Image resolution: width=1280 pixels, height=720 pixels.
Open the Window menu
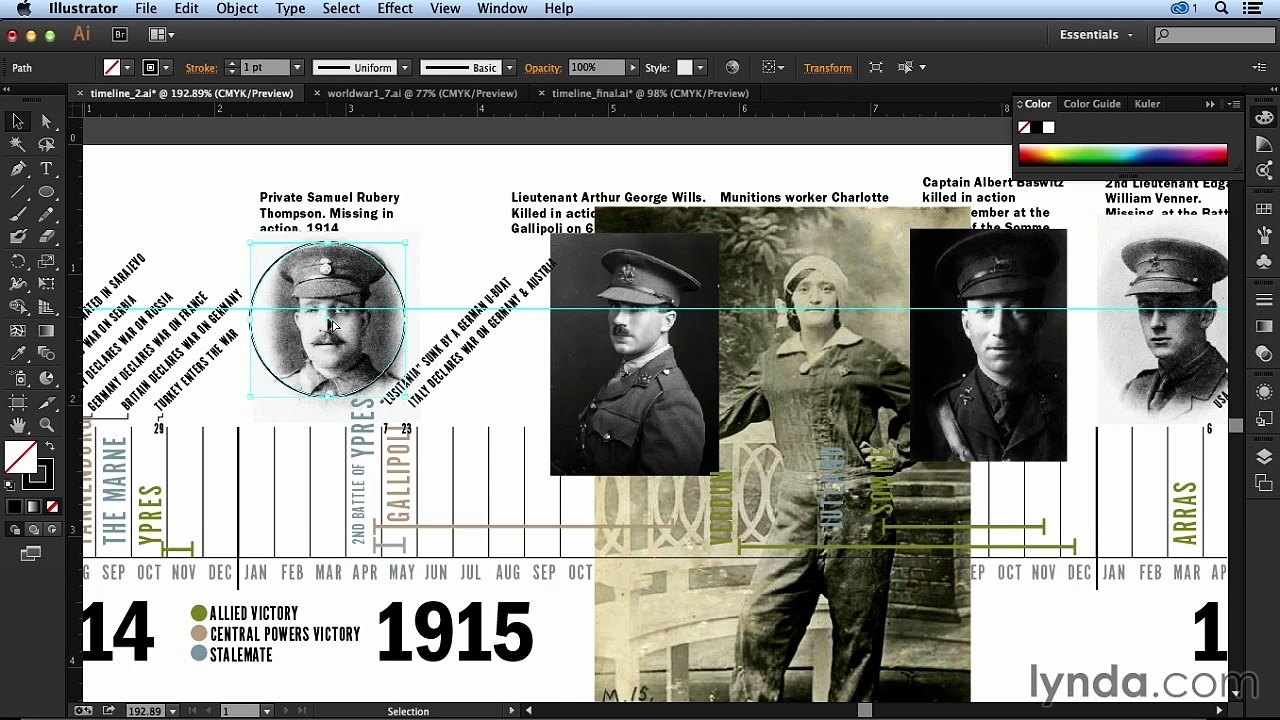click(502, 8)
